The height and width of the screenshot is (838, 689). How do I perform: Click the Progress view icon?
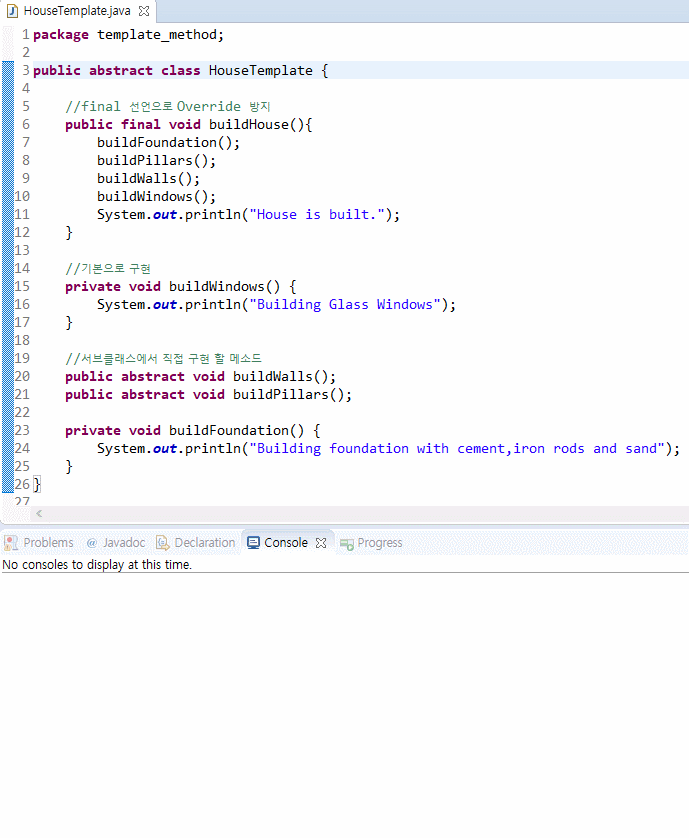pos(347,544)
